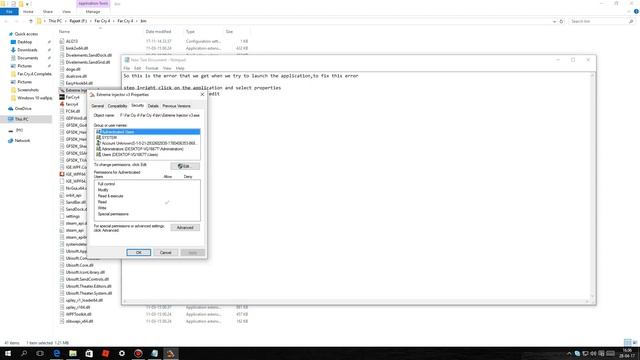Click This PC breadcrumb in address bar
640x360 pixels.
[x=55, y=21]
